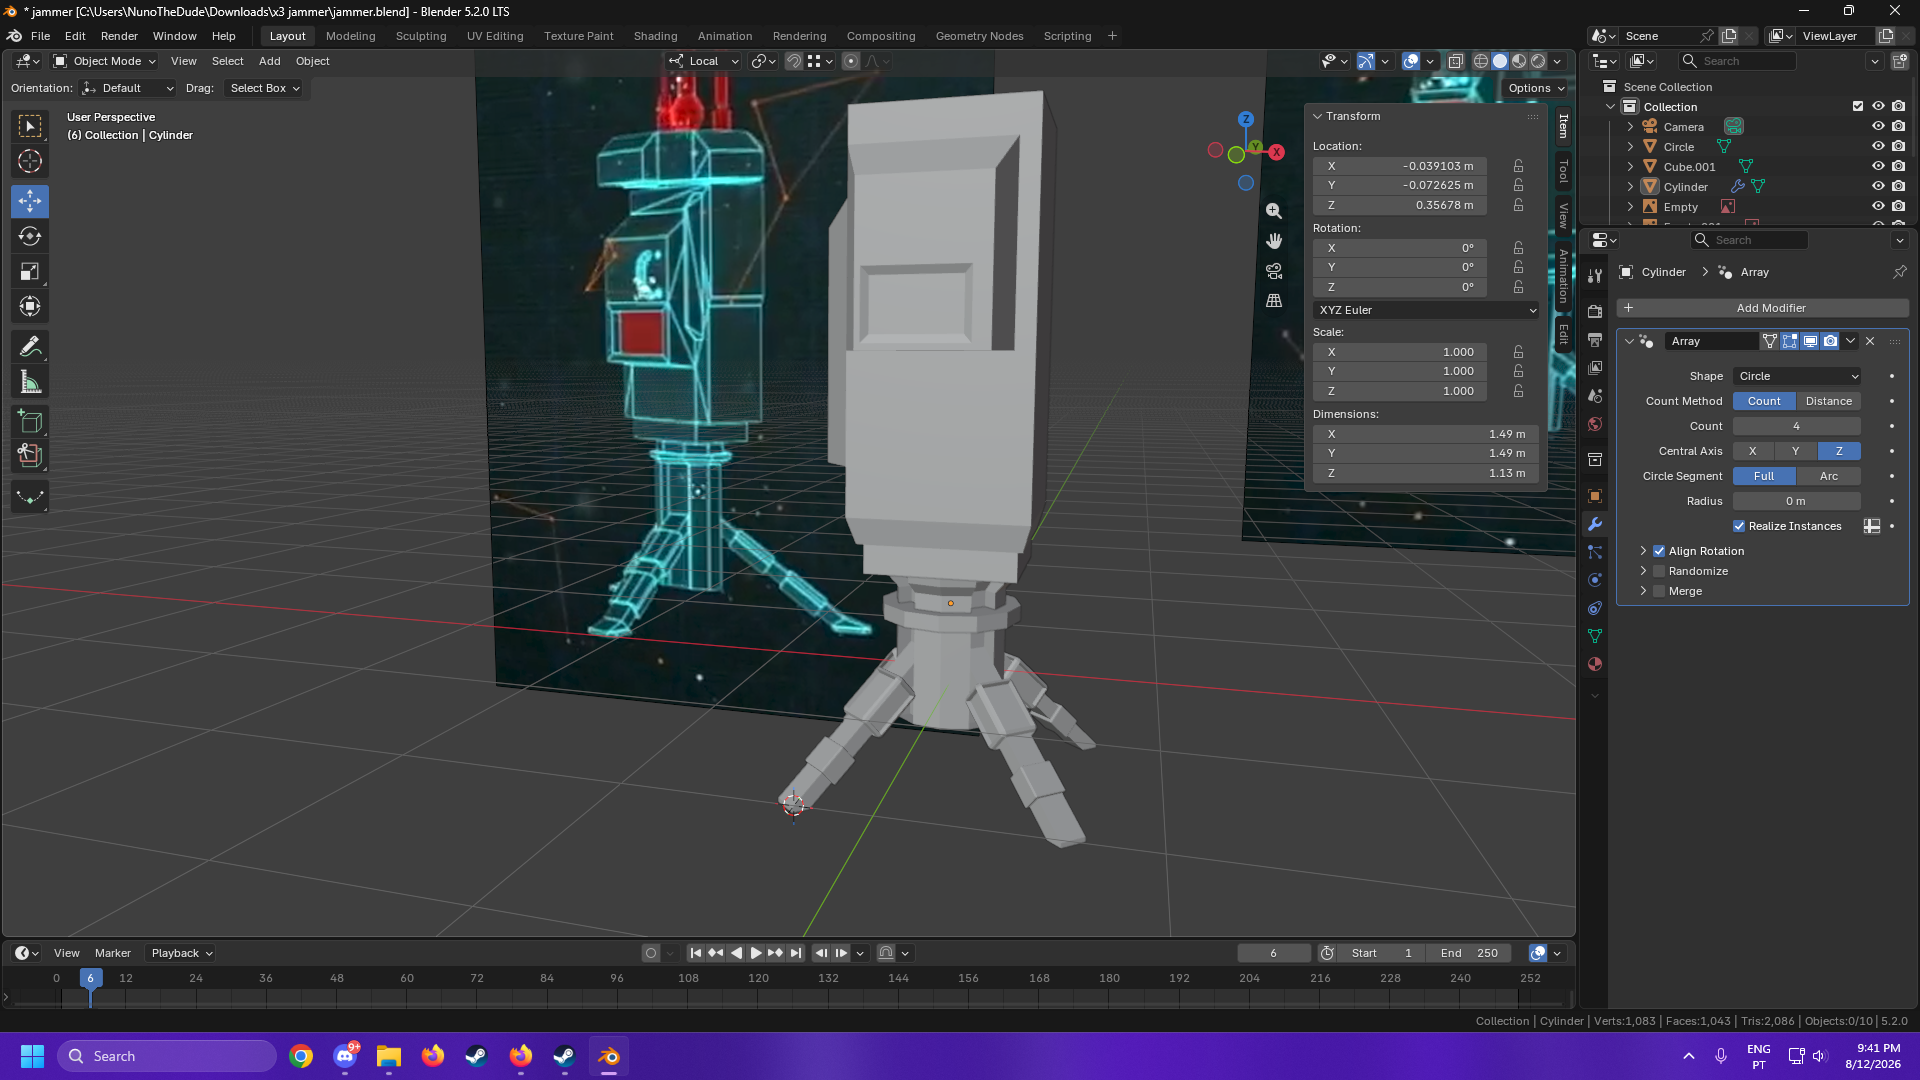Hide the Circle object in the outliner
Screen dimensions: 1920x1080
click(x=1878, y=147)
